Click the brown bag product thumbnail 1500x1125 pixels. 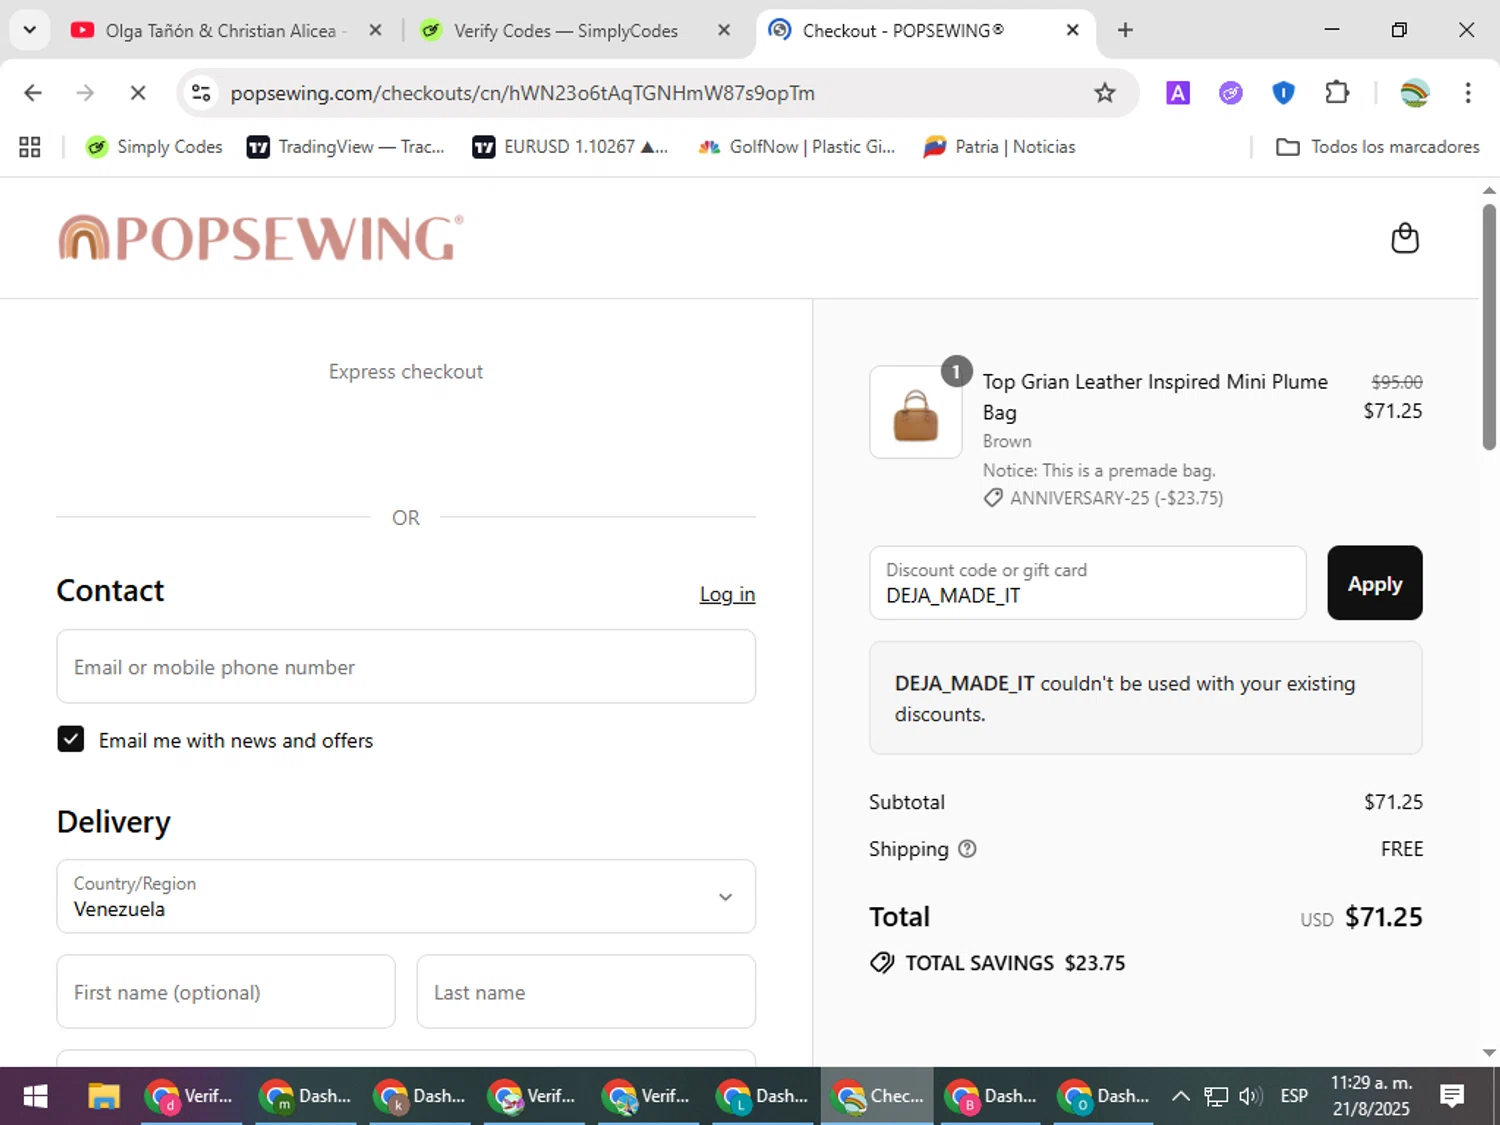pos(916,412)
